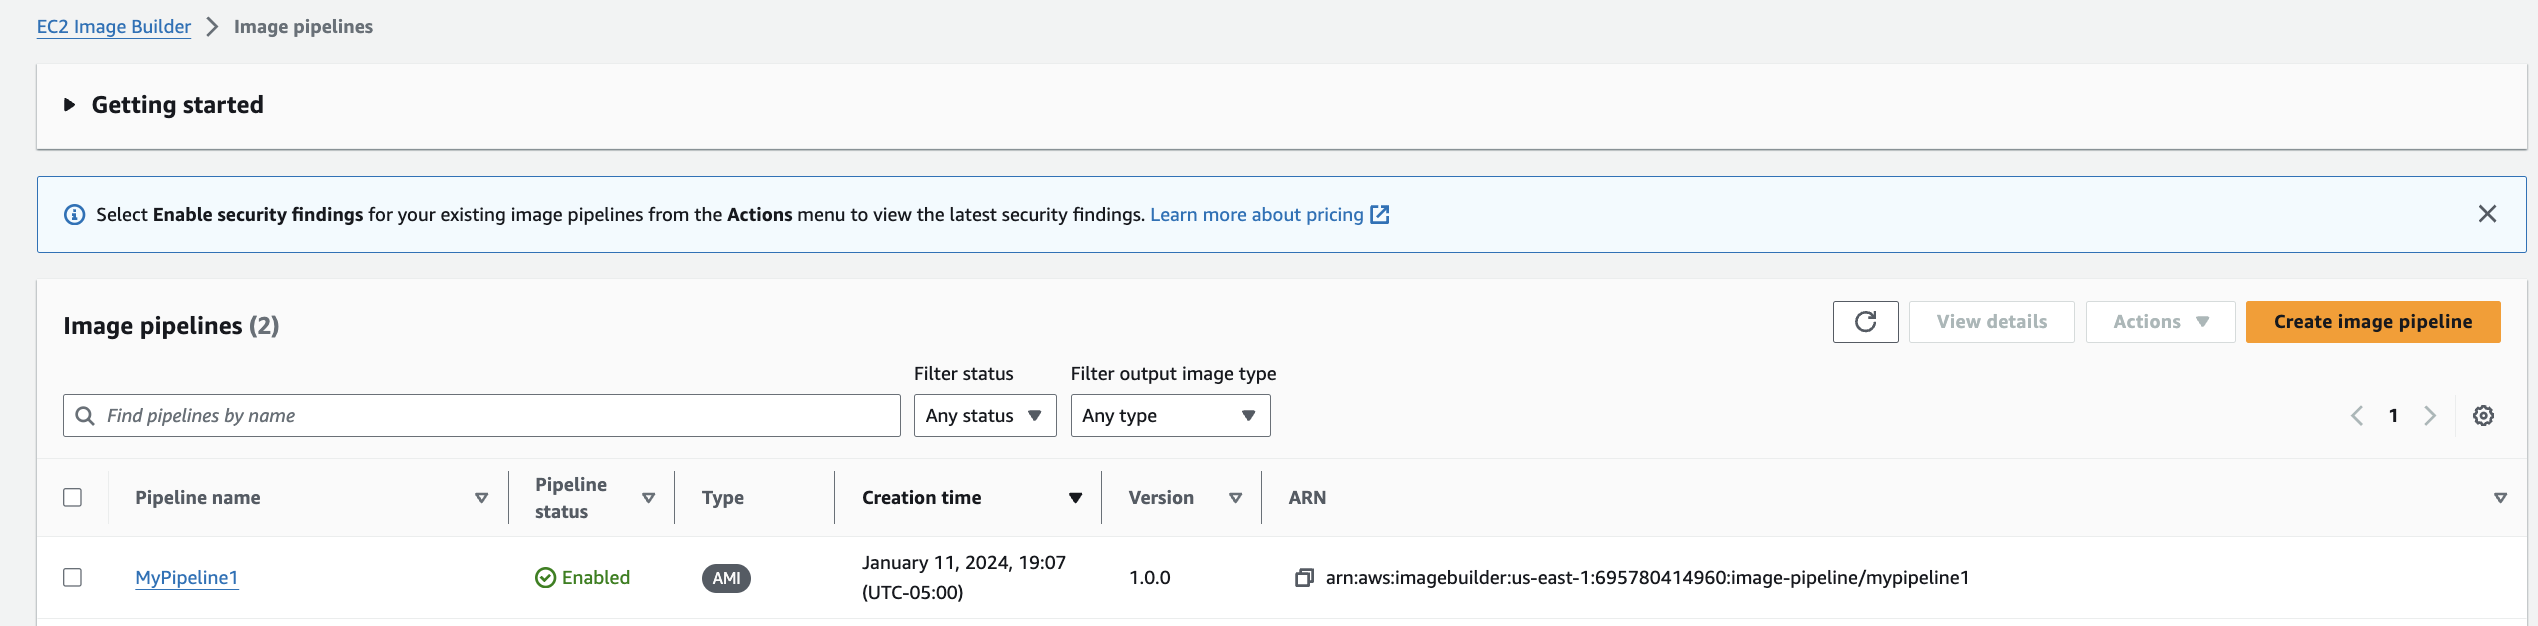Go to previous page with left chevron

click(2357, 416)
